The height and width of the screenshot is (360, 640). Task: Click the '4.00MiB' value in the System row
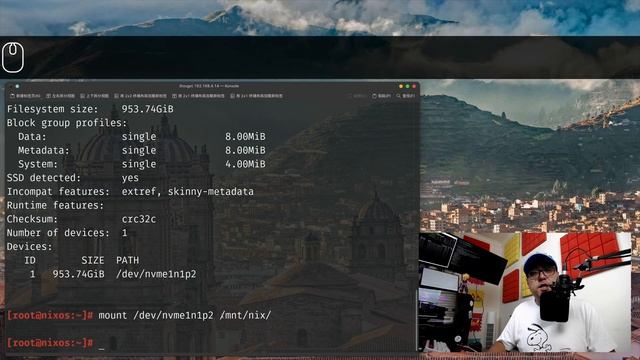(245, 164)
